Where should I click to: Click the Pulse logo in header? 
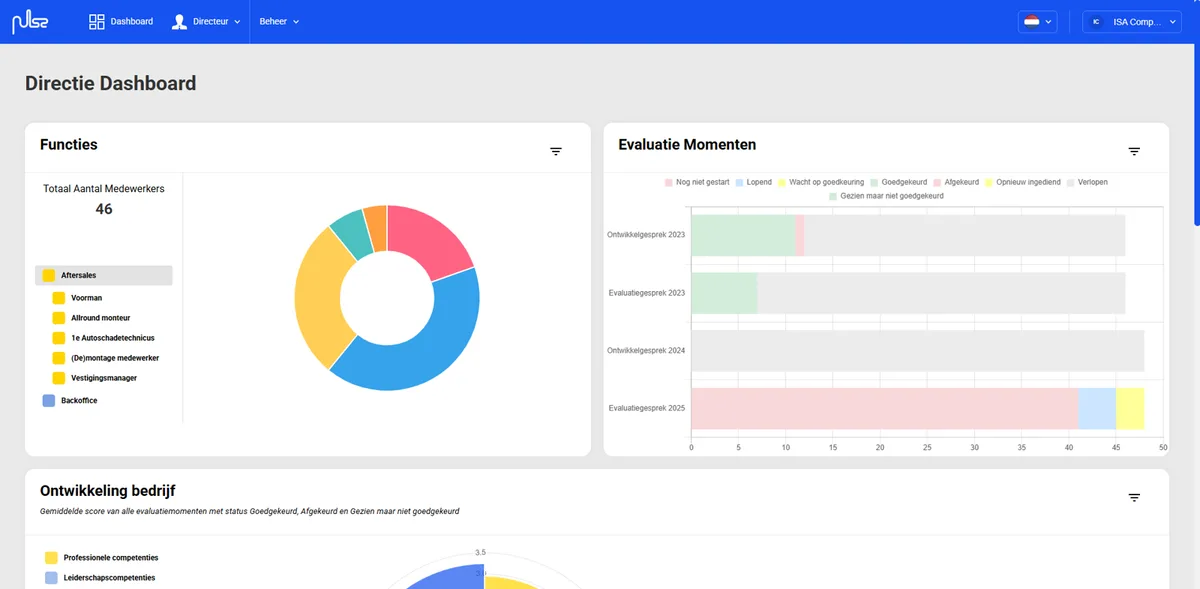click(x=30, y=21)
